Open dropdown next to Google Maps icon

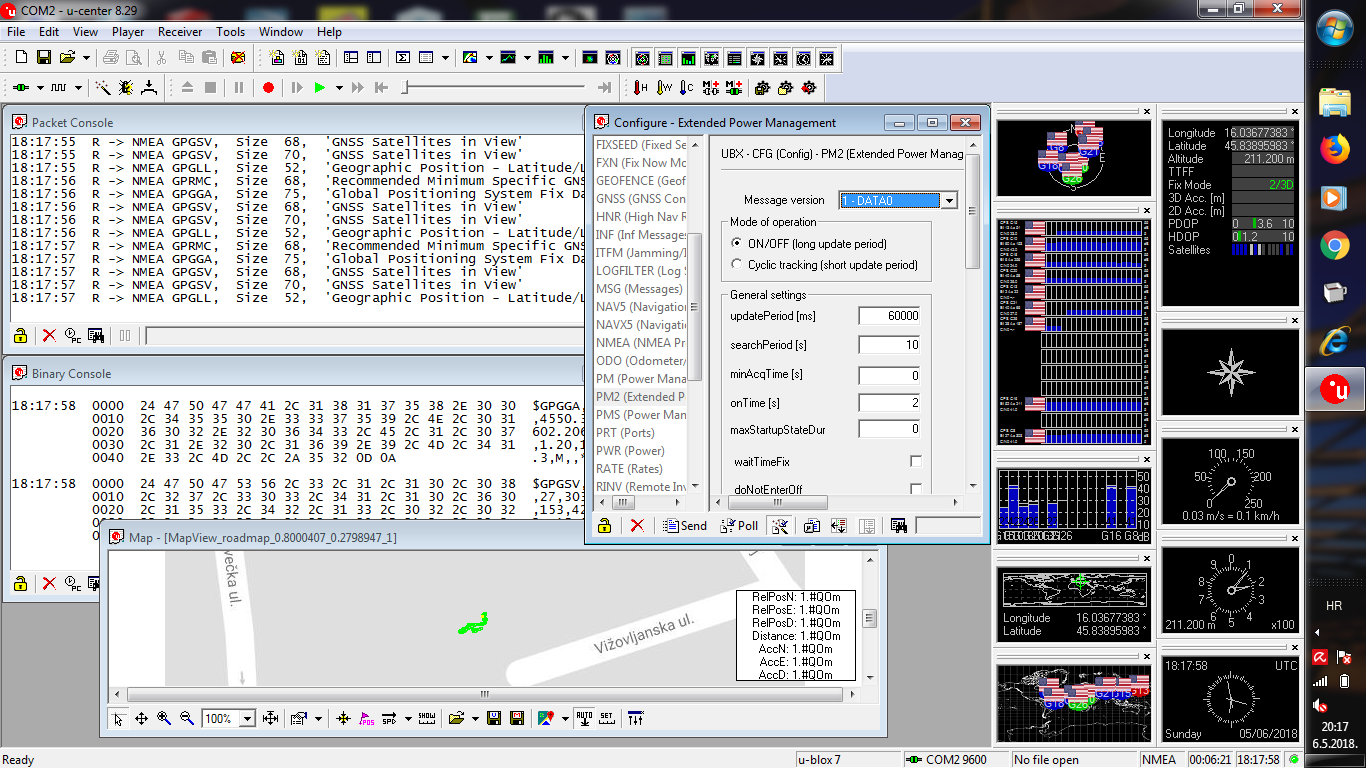click(563, 718)
